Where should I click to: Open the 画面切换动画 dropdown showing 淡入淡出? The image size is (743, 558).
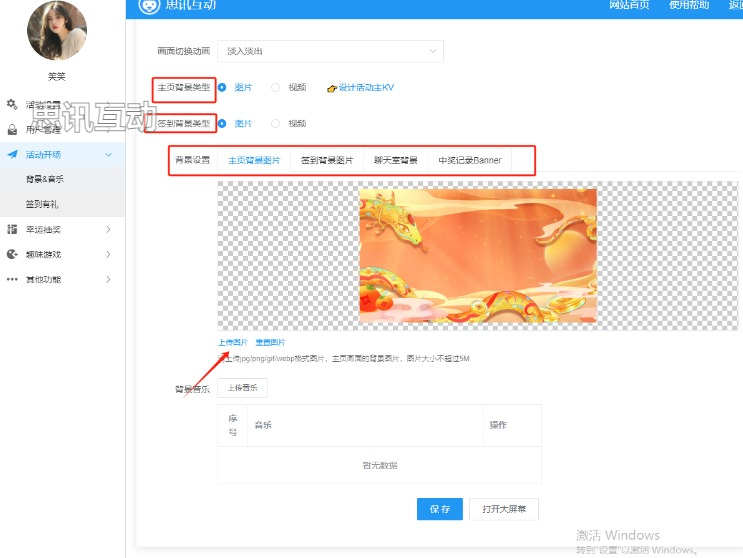[x=330, y=51]
